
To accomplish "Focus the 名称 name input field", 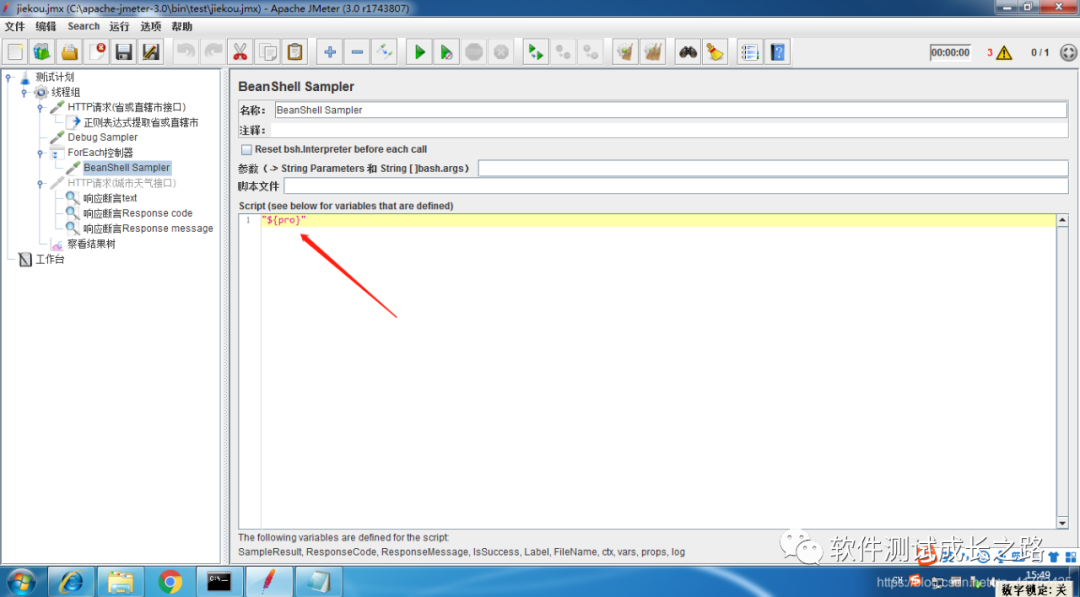I will (x=670, y=110).
